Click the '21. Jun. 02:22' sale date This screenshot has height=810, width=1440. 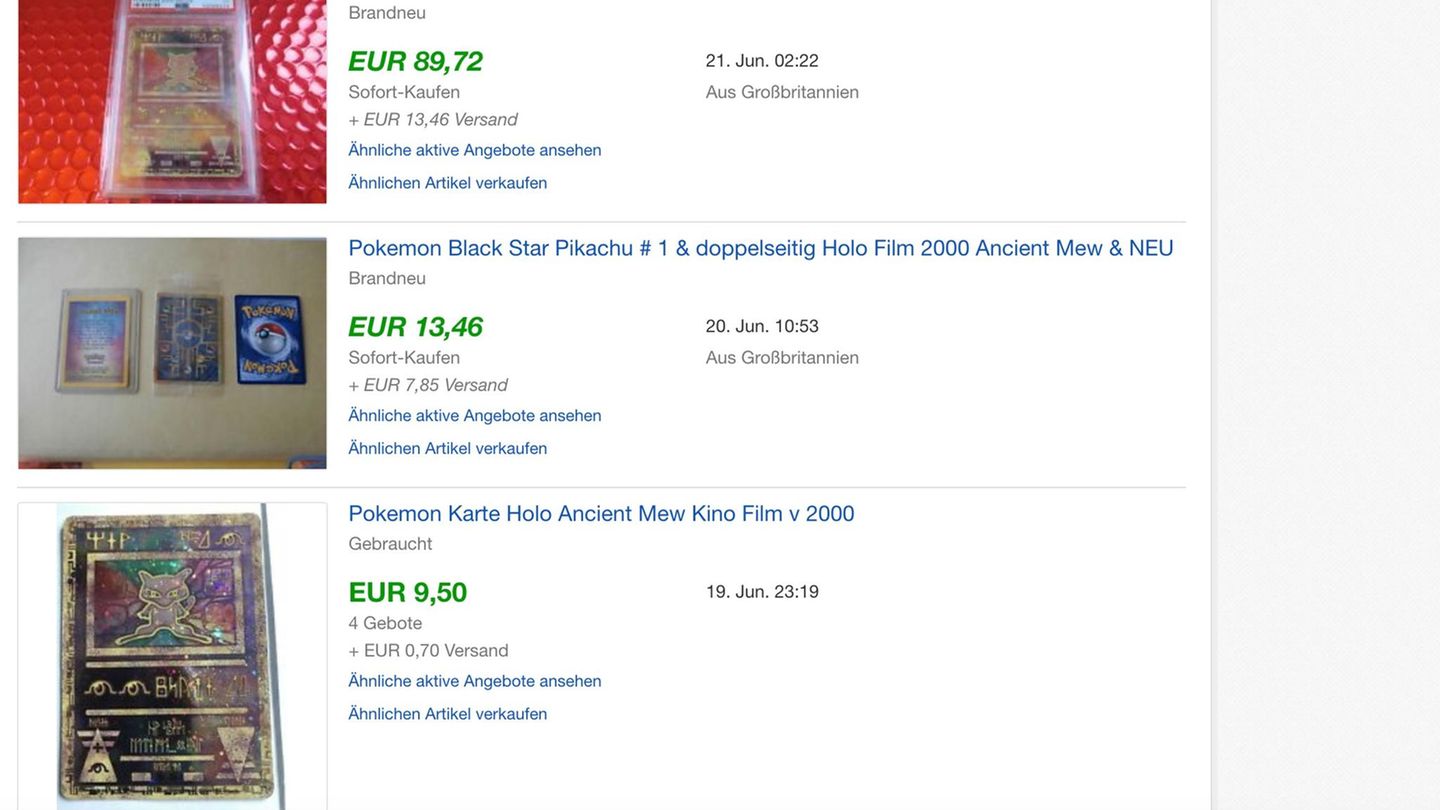click(762, 61)
